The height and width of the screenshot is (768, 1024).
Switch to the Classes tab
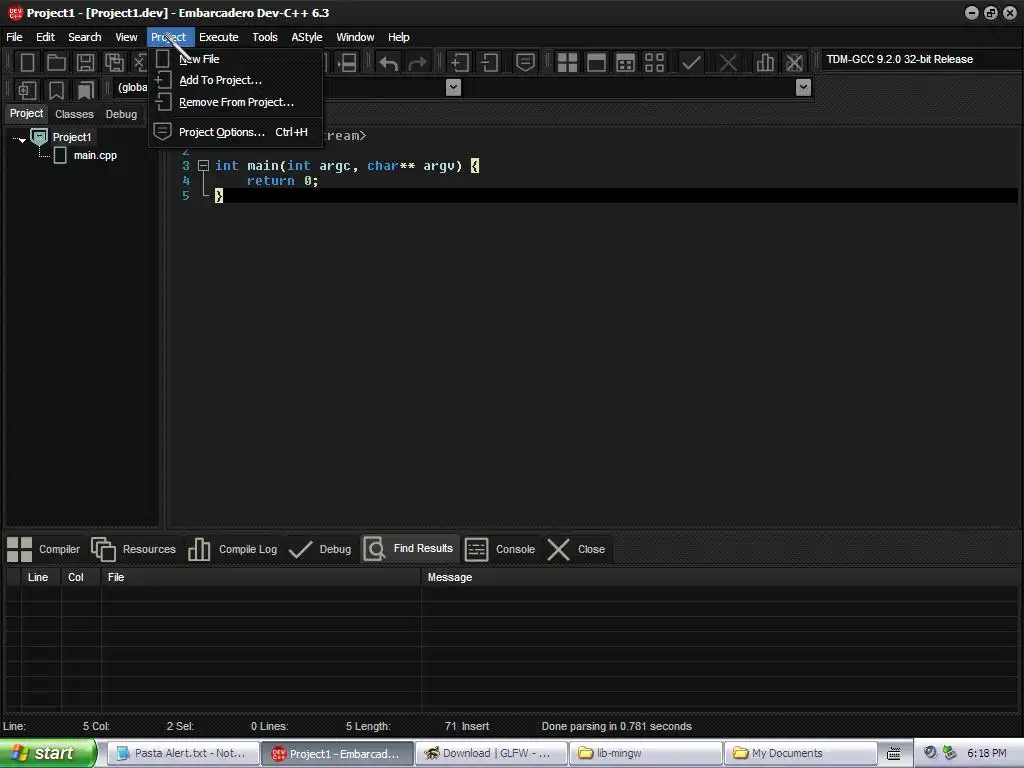click(x=74, y=114)
